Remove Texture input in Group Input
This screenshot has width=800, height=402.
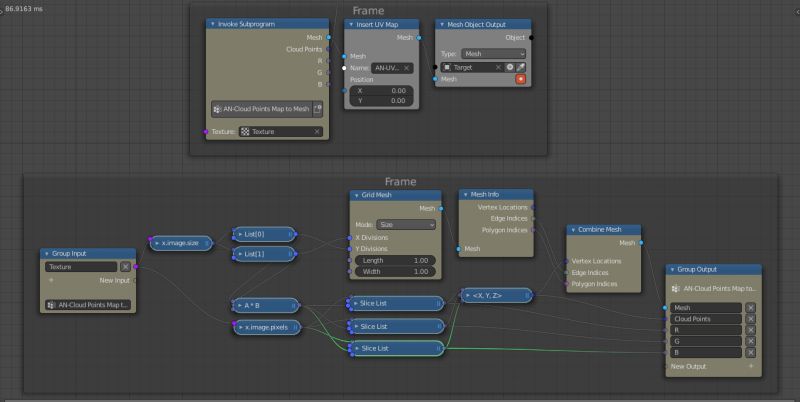[126, 267]
